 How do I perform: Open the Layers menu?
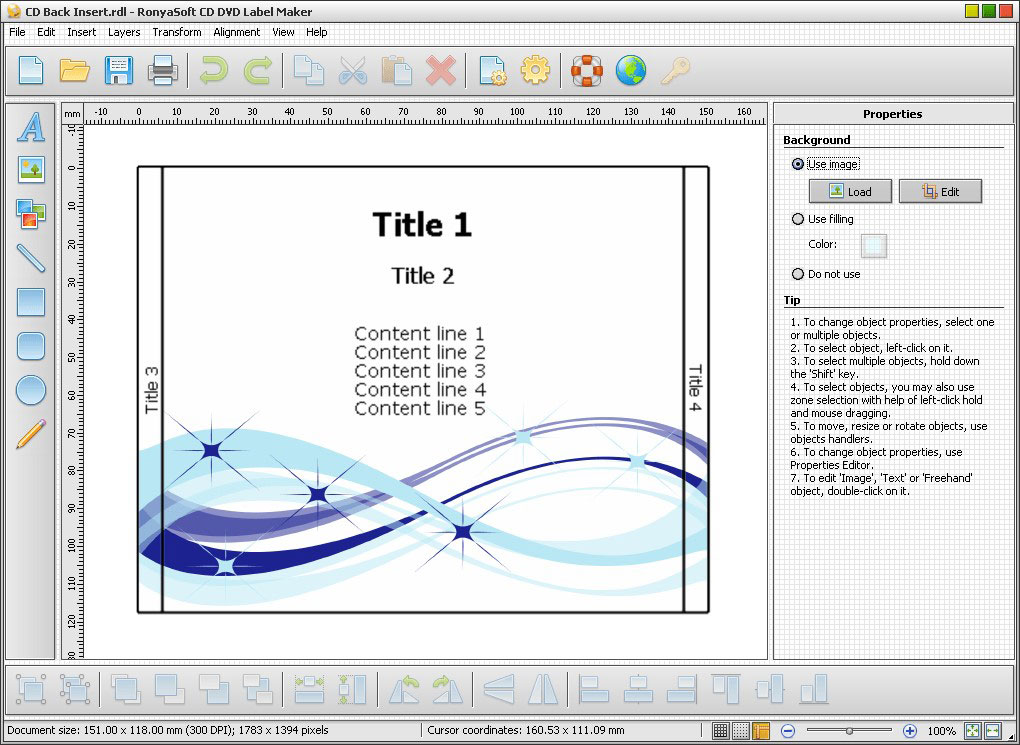point(124,32)
